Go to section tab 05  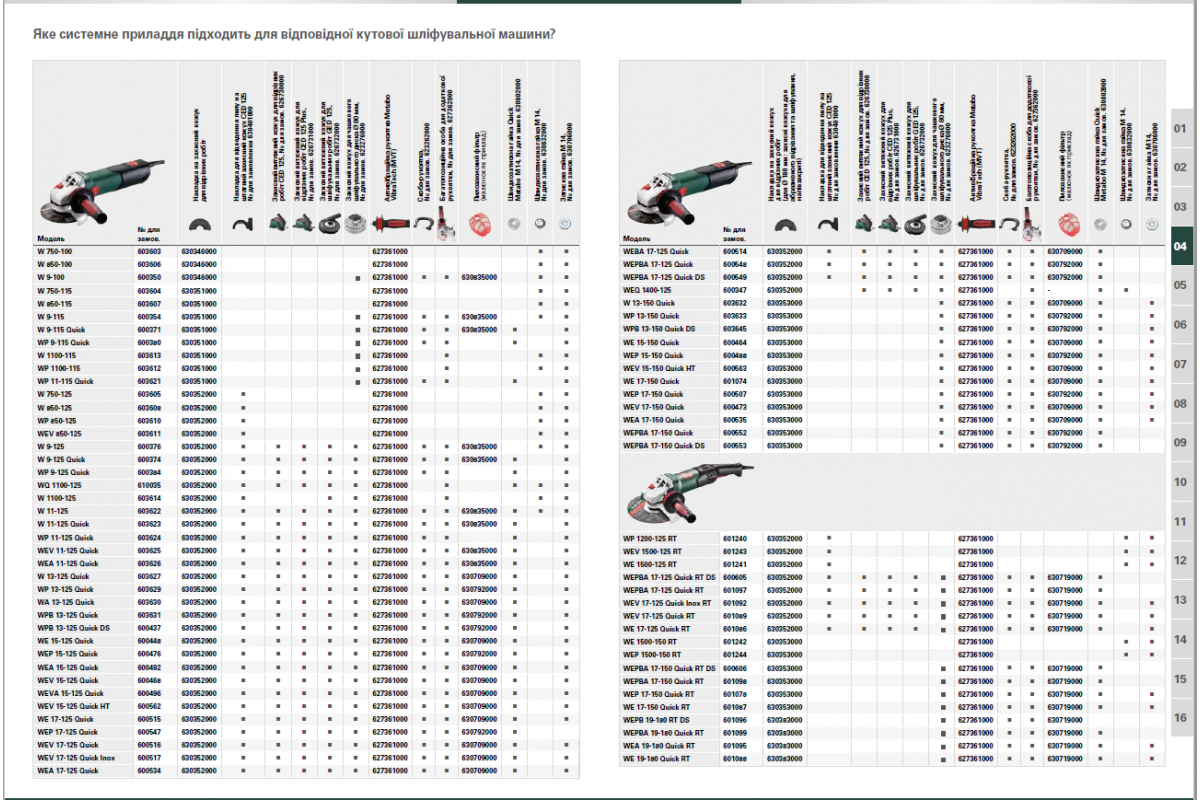[1180, 285]
